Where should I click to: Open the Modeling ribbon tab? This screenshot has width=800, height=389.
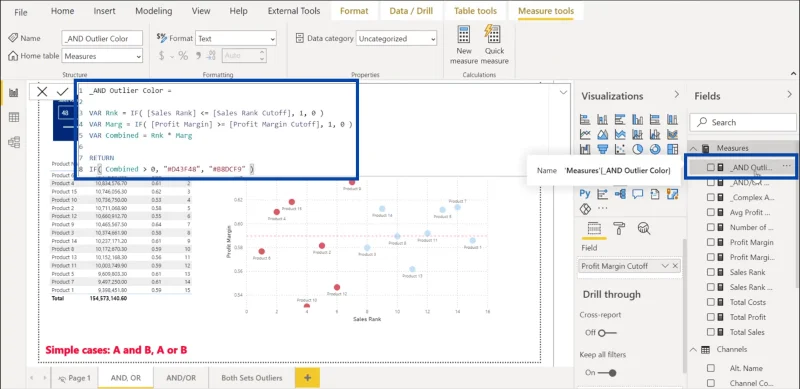click(154, 11)
